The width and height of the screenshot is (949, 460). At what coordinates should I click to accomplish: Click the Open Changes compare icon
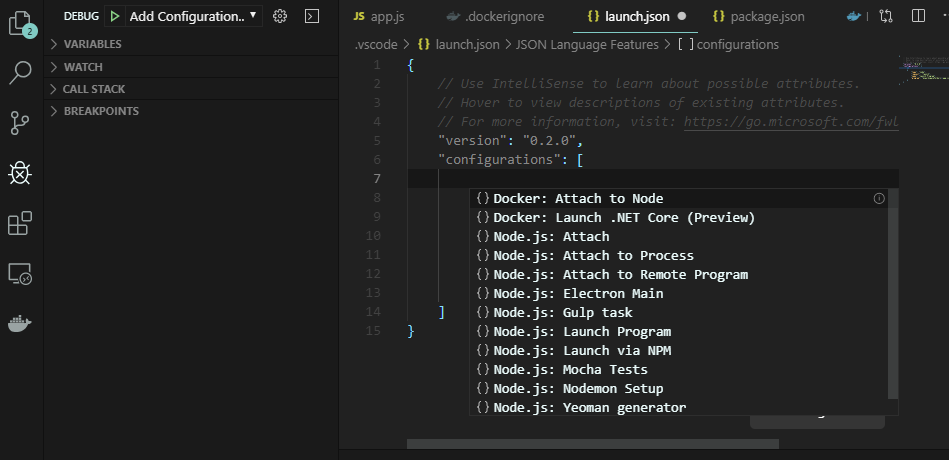tap(886, 16)
